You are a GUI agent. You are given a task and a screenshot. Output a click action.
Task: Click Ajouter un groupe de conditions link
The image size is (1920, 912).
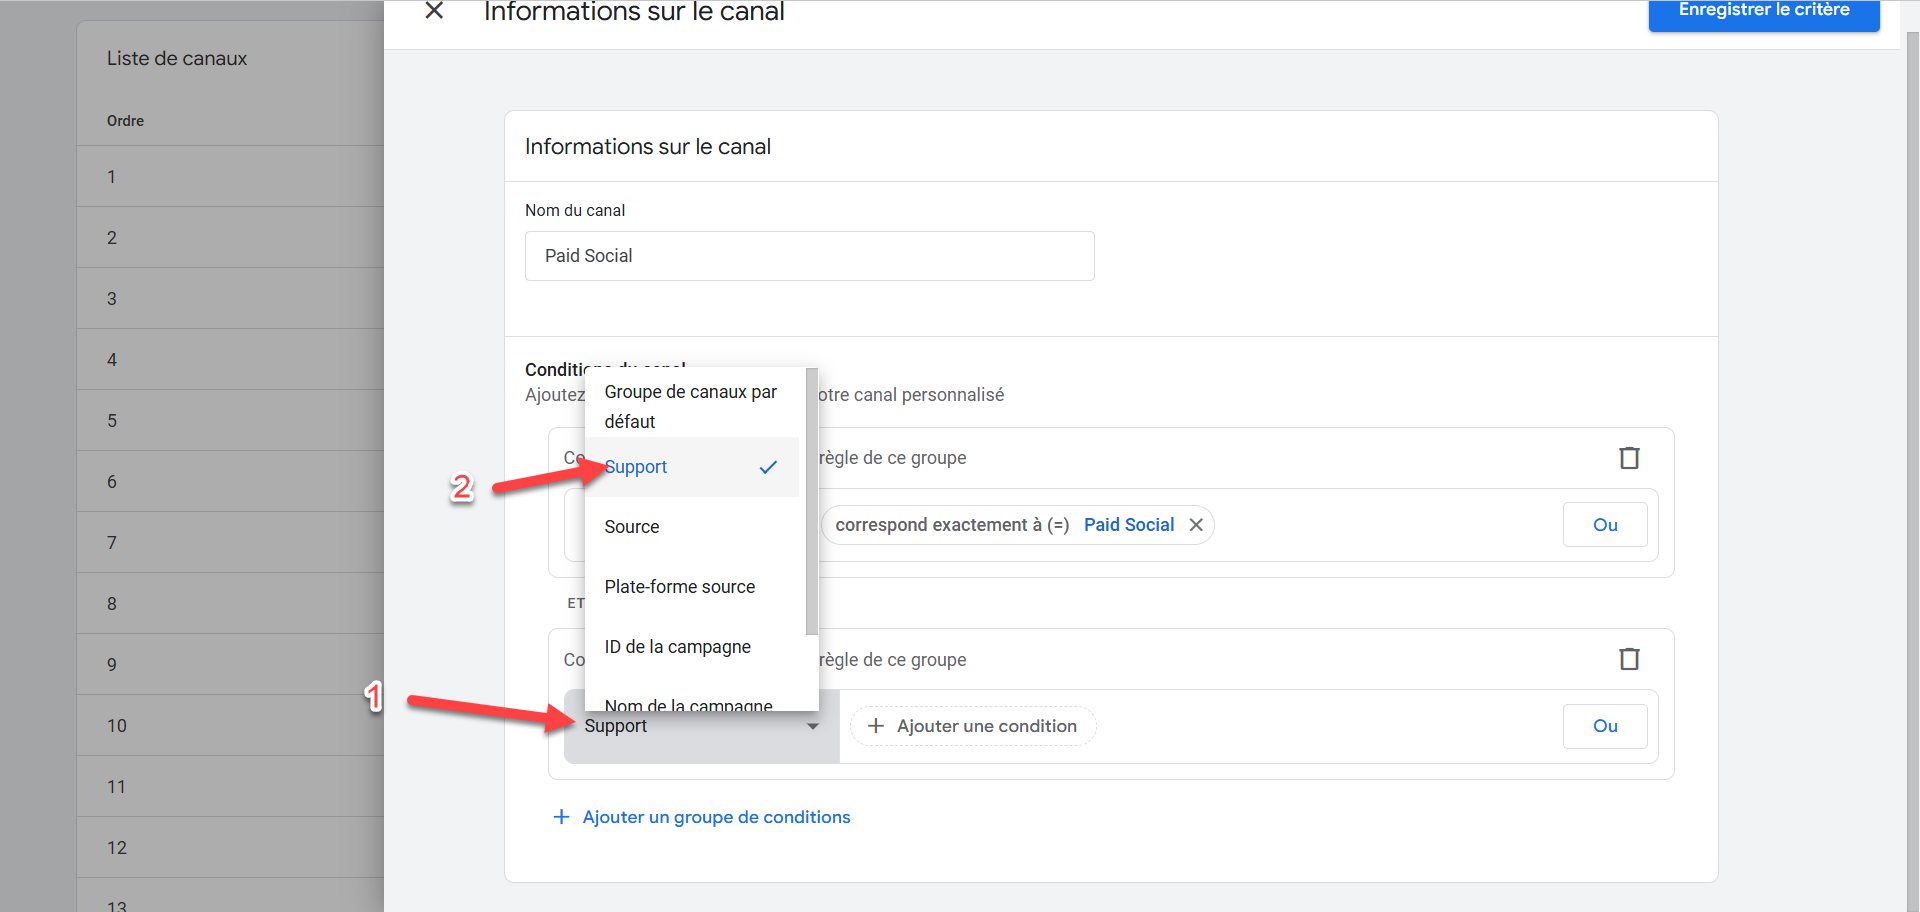pos(716,817)
